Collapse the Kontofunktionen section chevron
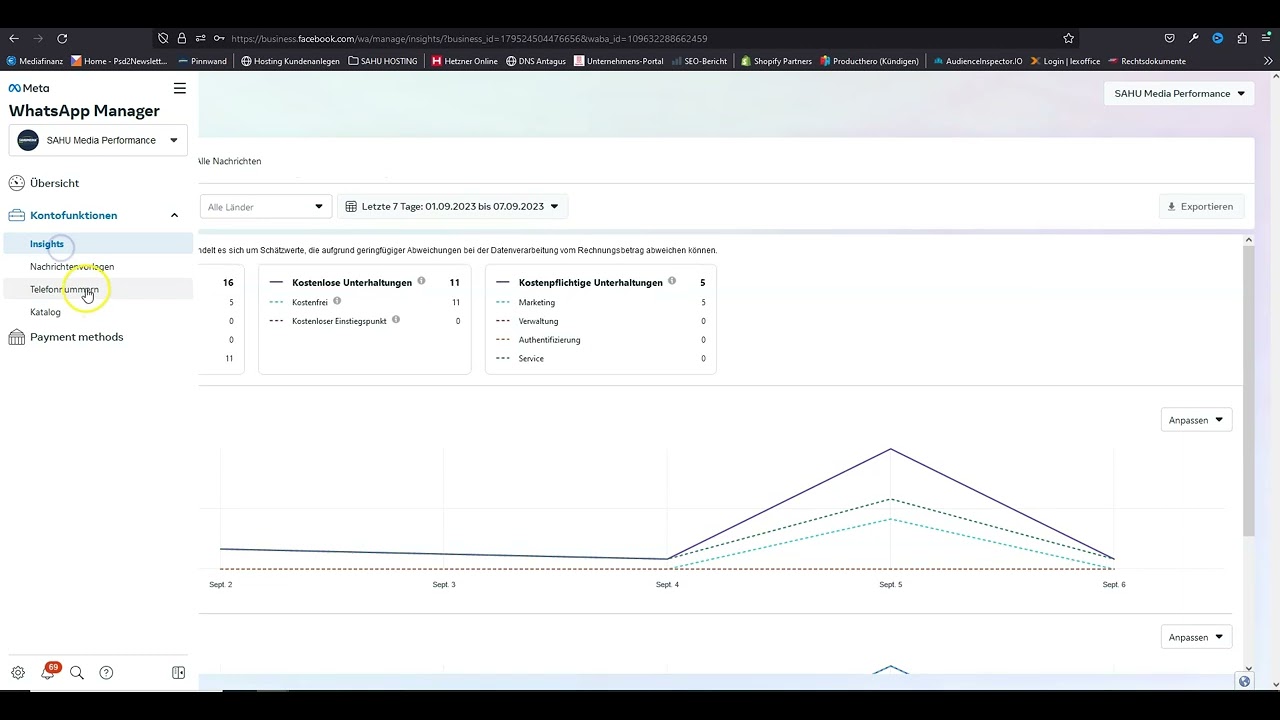The image size is (1280, 720). (174, 215)
